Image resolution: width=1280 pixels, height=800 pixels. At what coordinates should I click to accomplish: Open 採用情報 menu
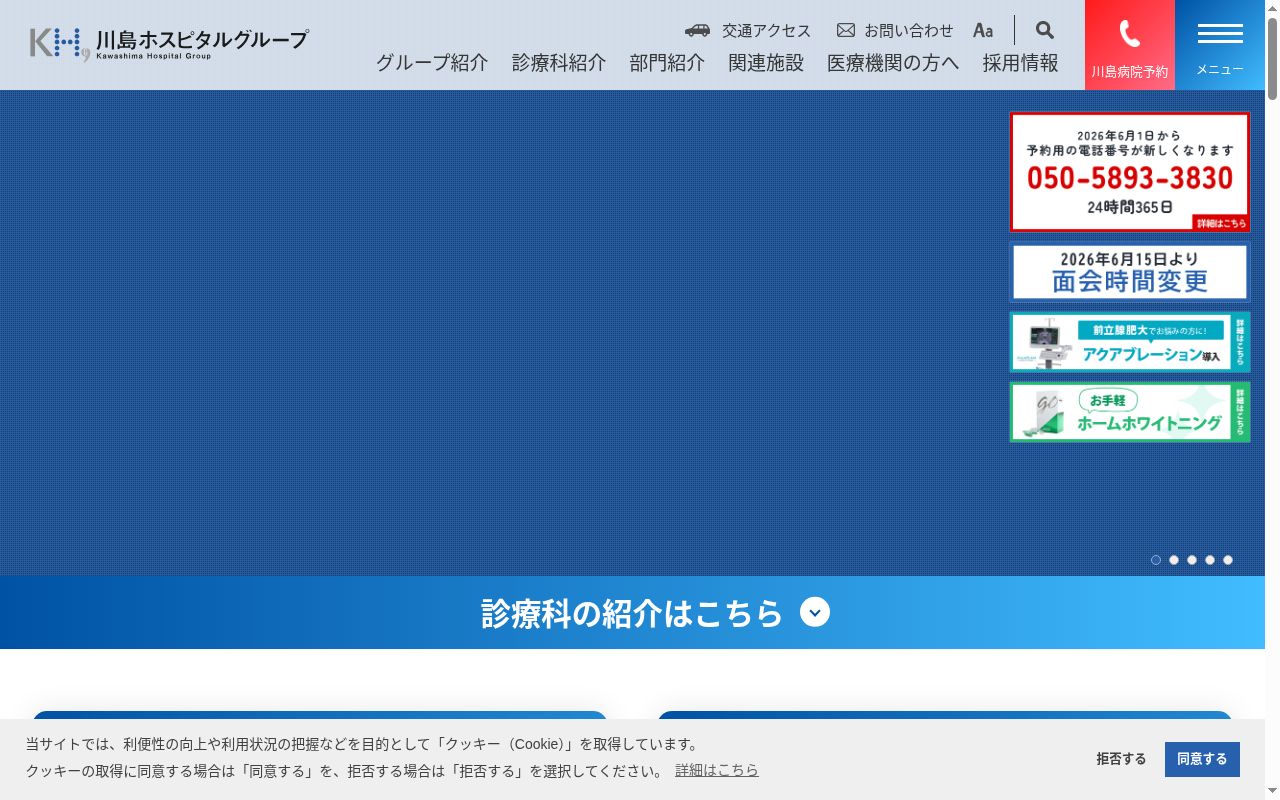[x=1020, y=62]
